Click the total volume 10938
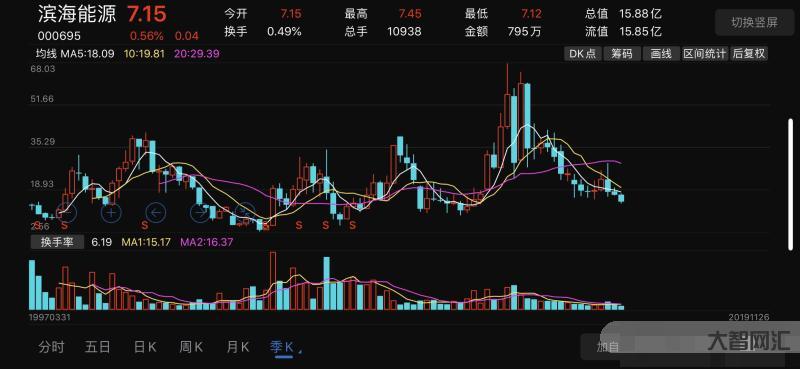Viewport: 800px width, 369px height. coord(405,32)
